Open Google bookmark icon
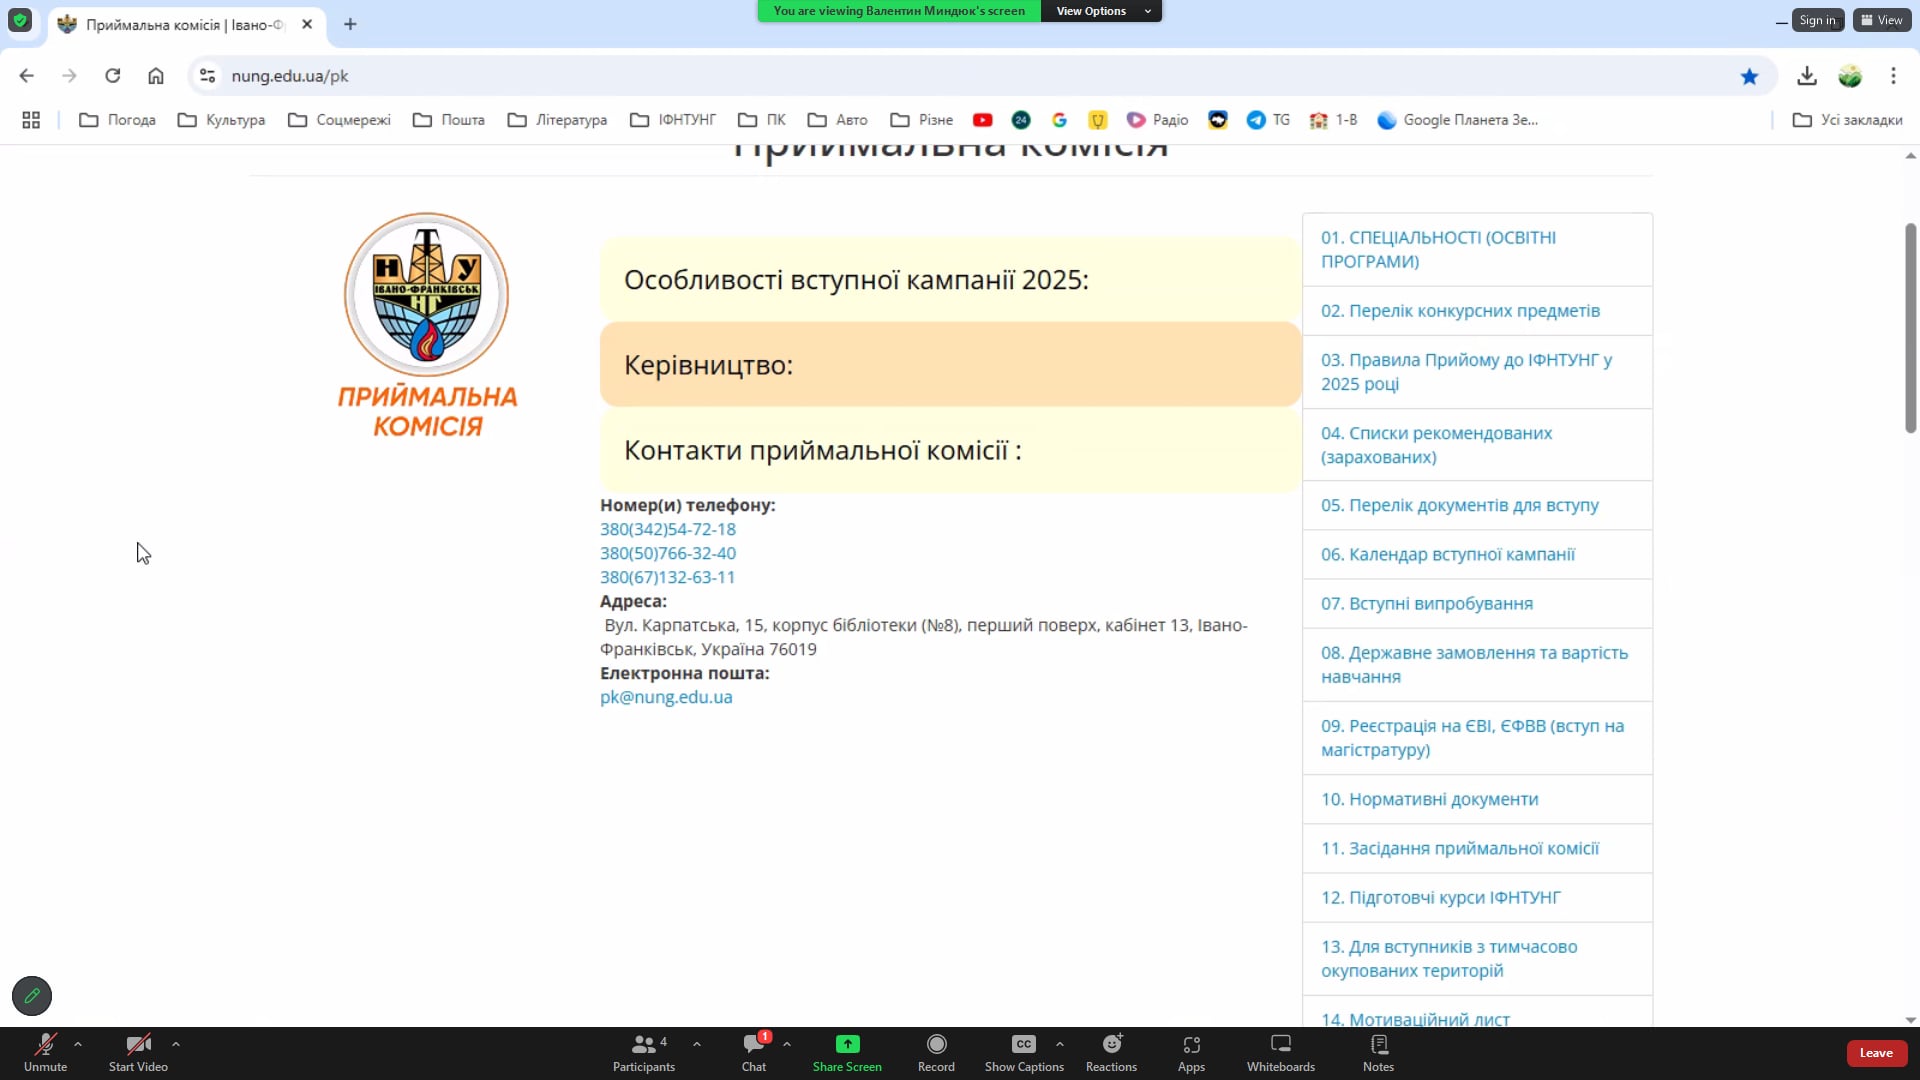This screenshot has width=1920, height=1080. tap(1059, 120)
